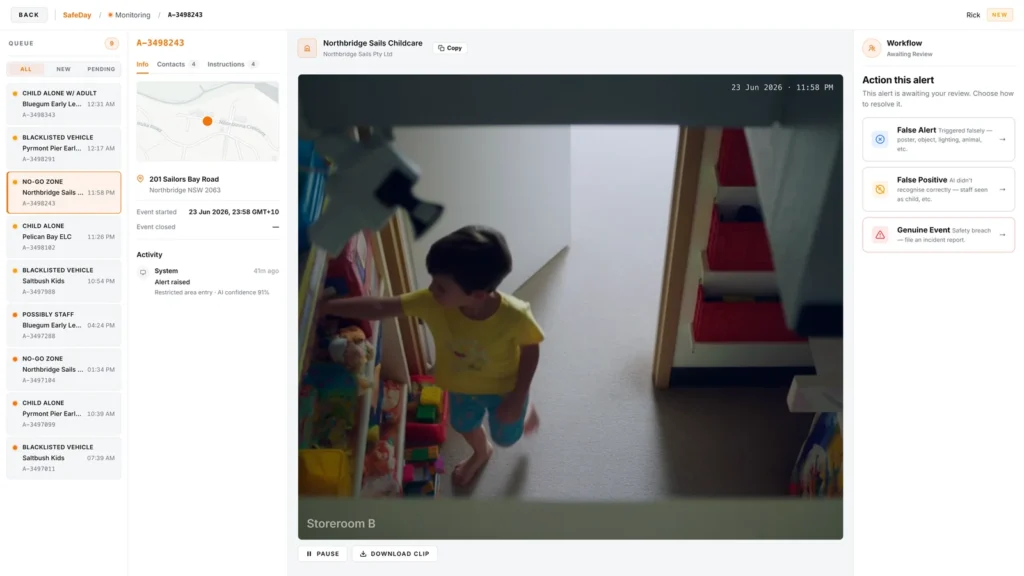Click the childcare centre building icon
Viewport: 1024px width, 576px height.
tap(307, 48)
